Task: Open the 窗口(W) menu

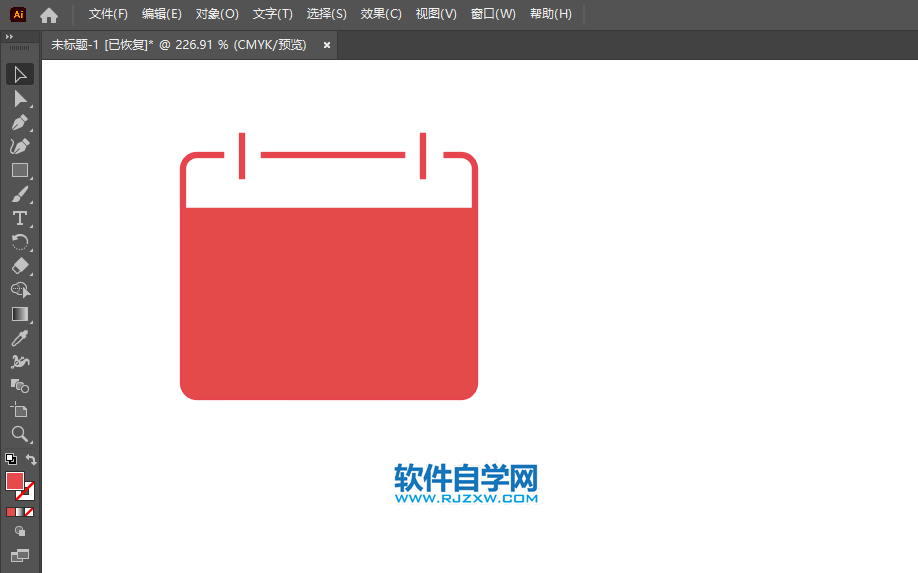Action: [x=494, y=14]
